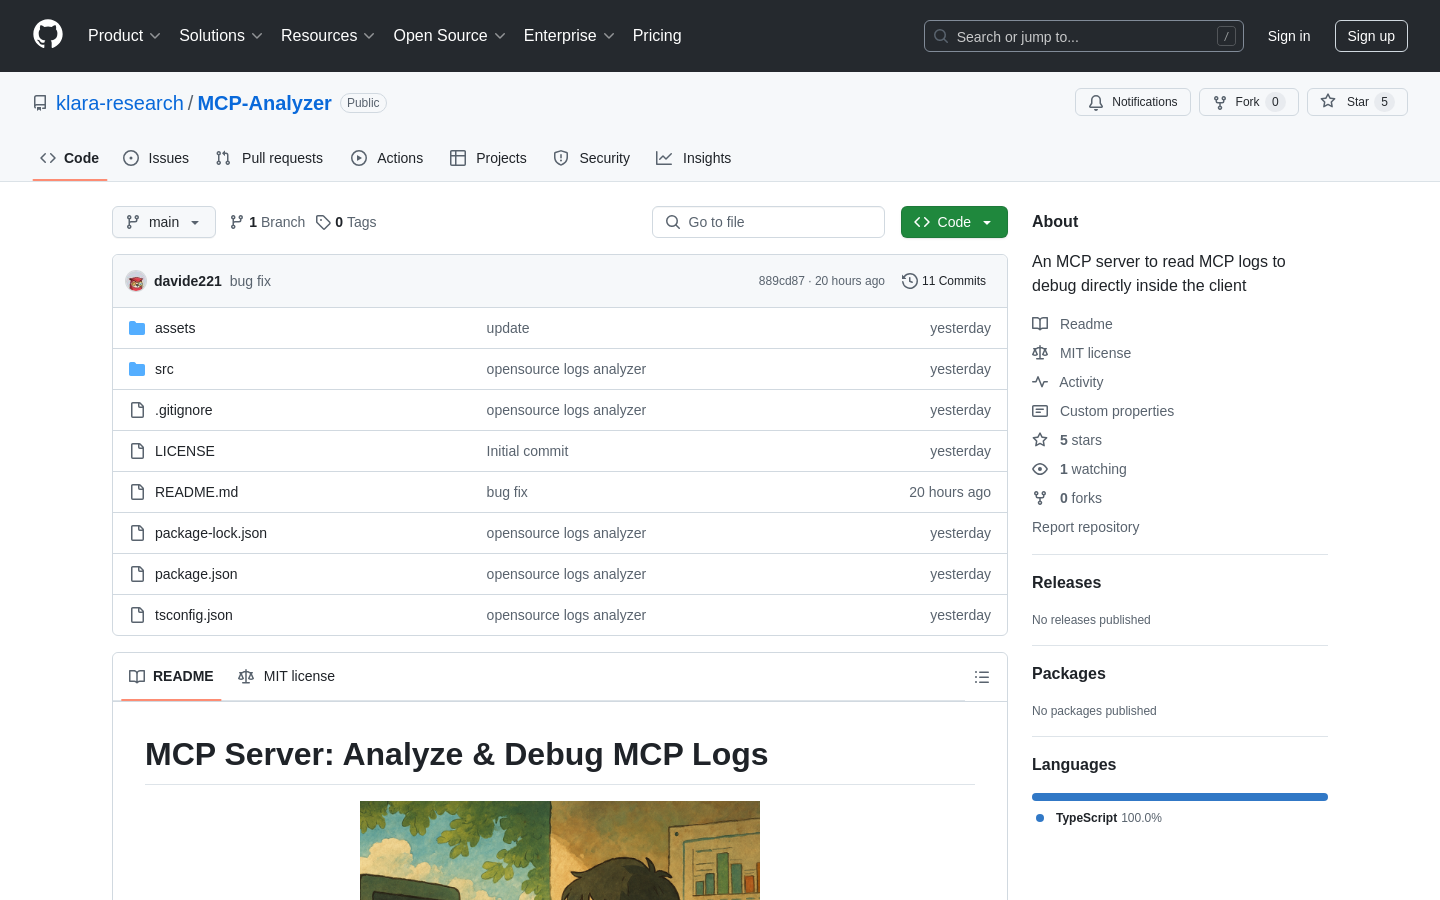1440x900 pixels.
Task: Click the tag icon next to Tags
Action: point(323,222)
